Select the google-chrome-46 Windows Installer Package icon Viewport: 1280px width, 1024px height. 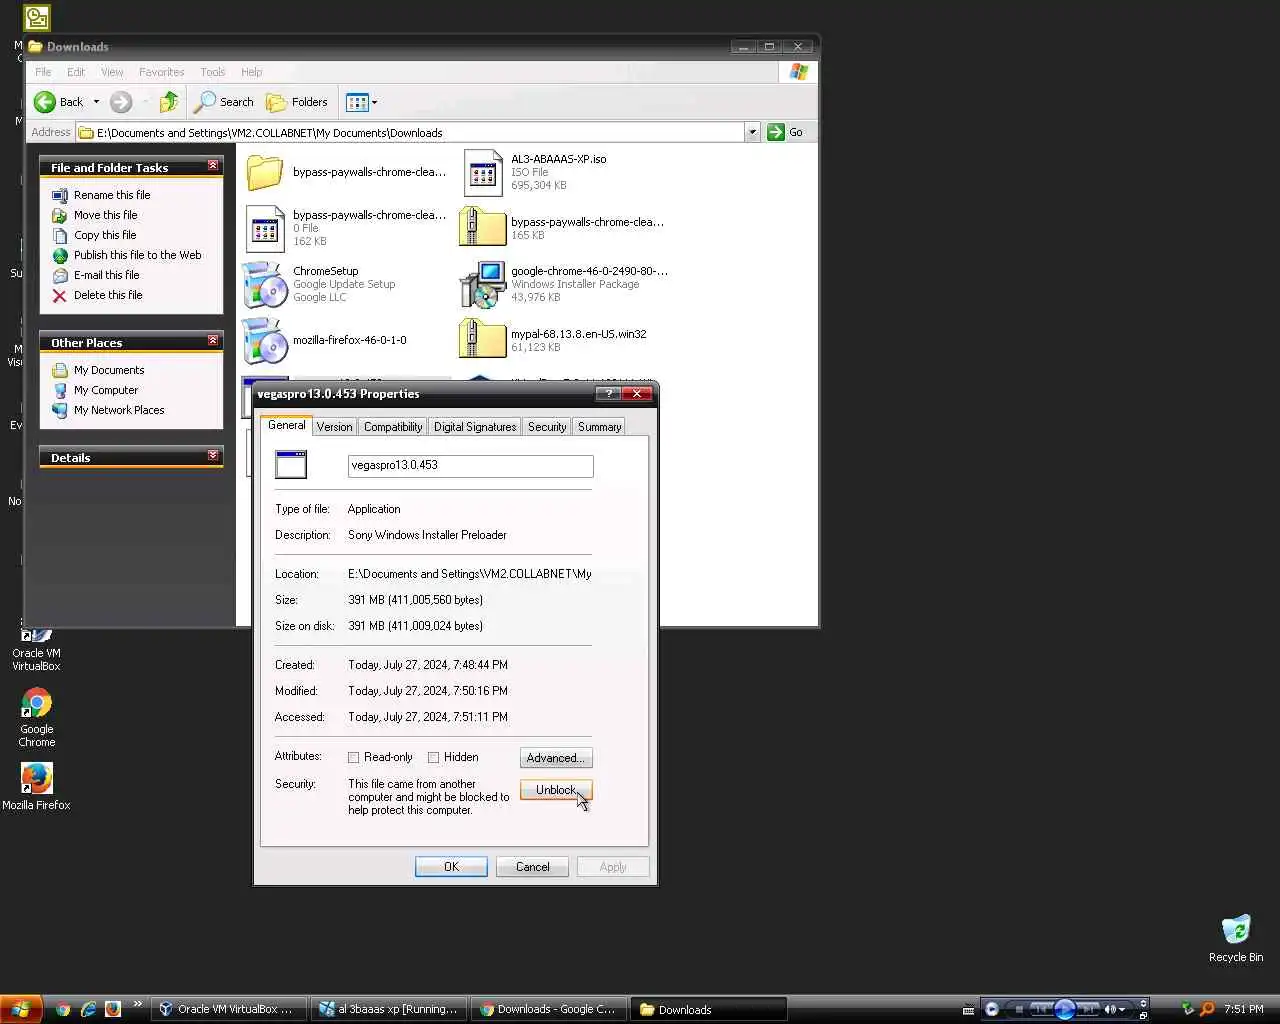pos(483,284)
